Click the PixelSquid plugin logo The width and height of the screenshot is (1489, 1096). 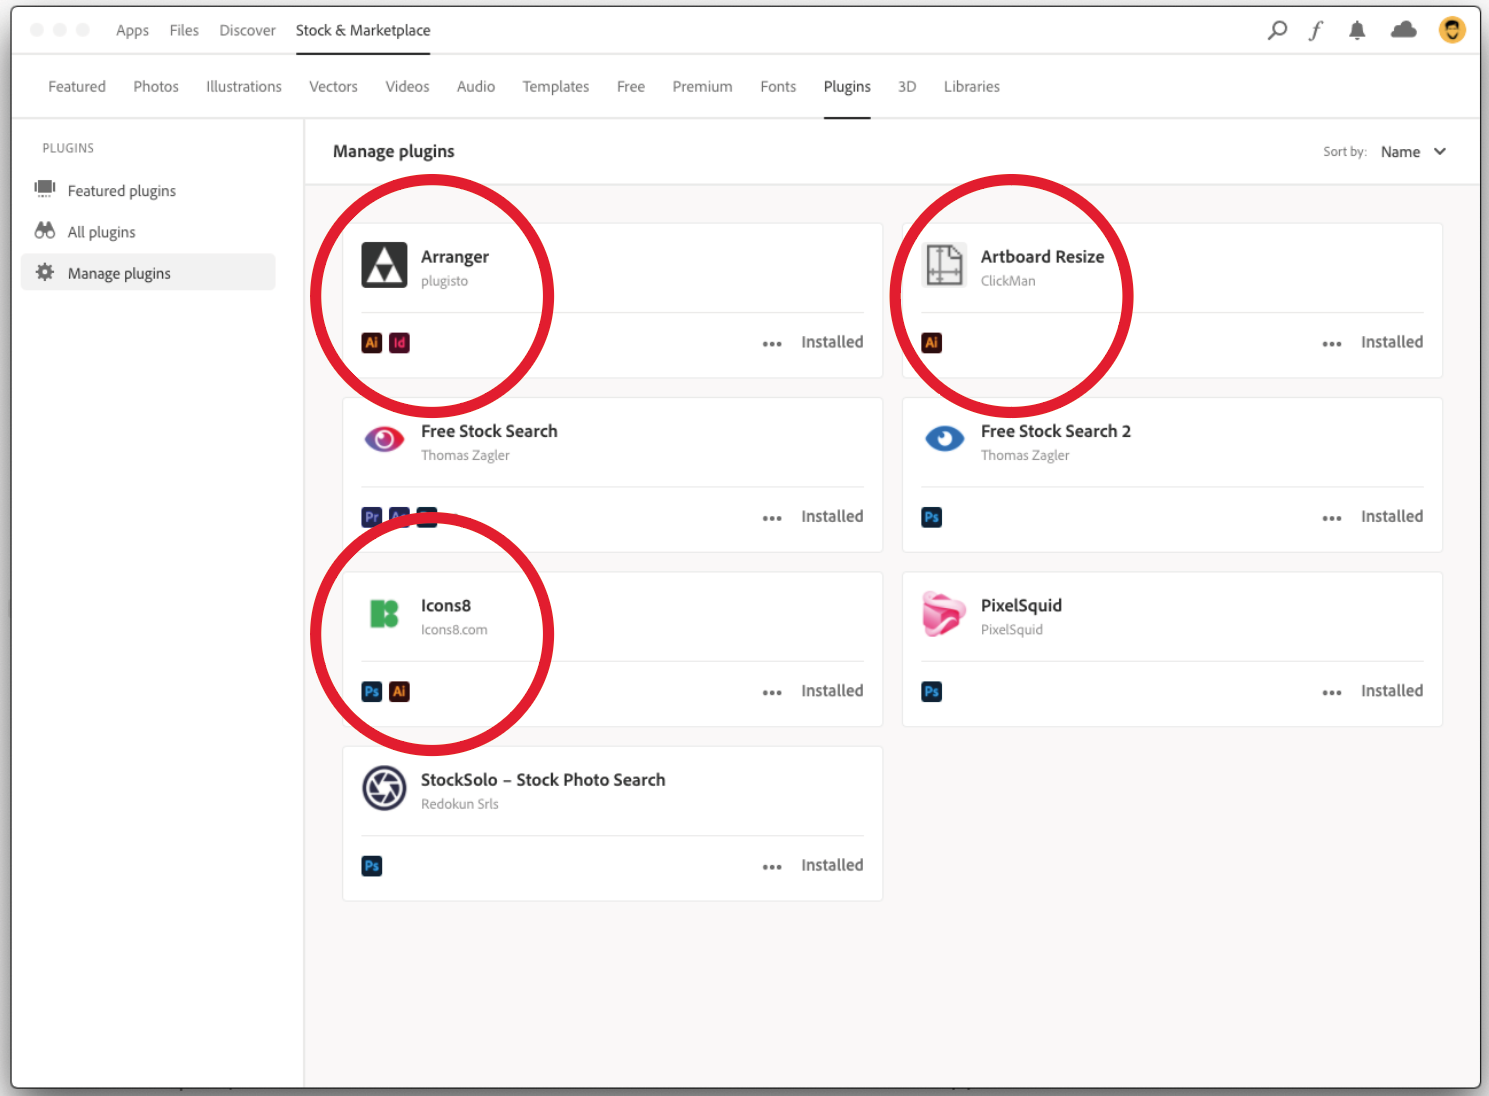point(943,614)
